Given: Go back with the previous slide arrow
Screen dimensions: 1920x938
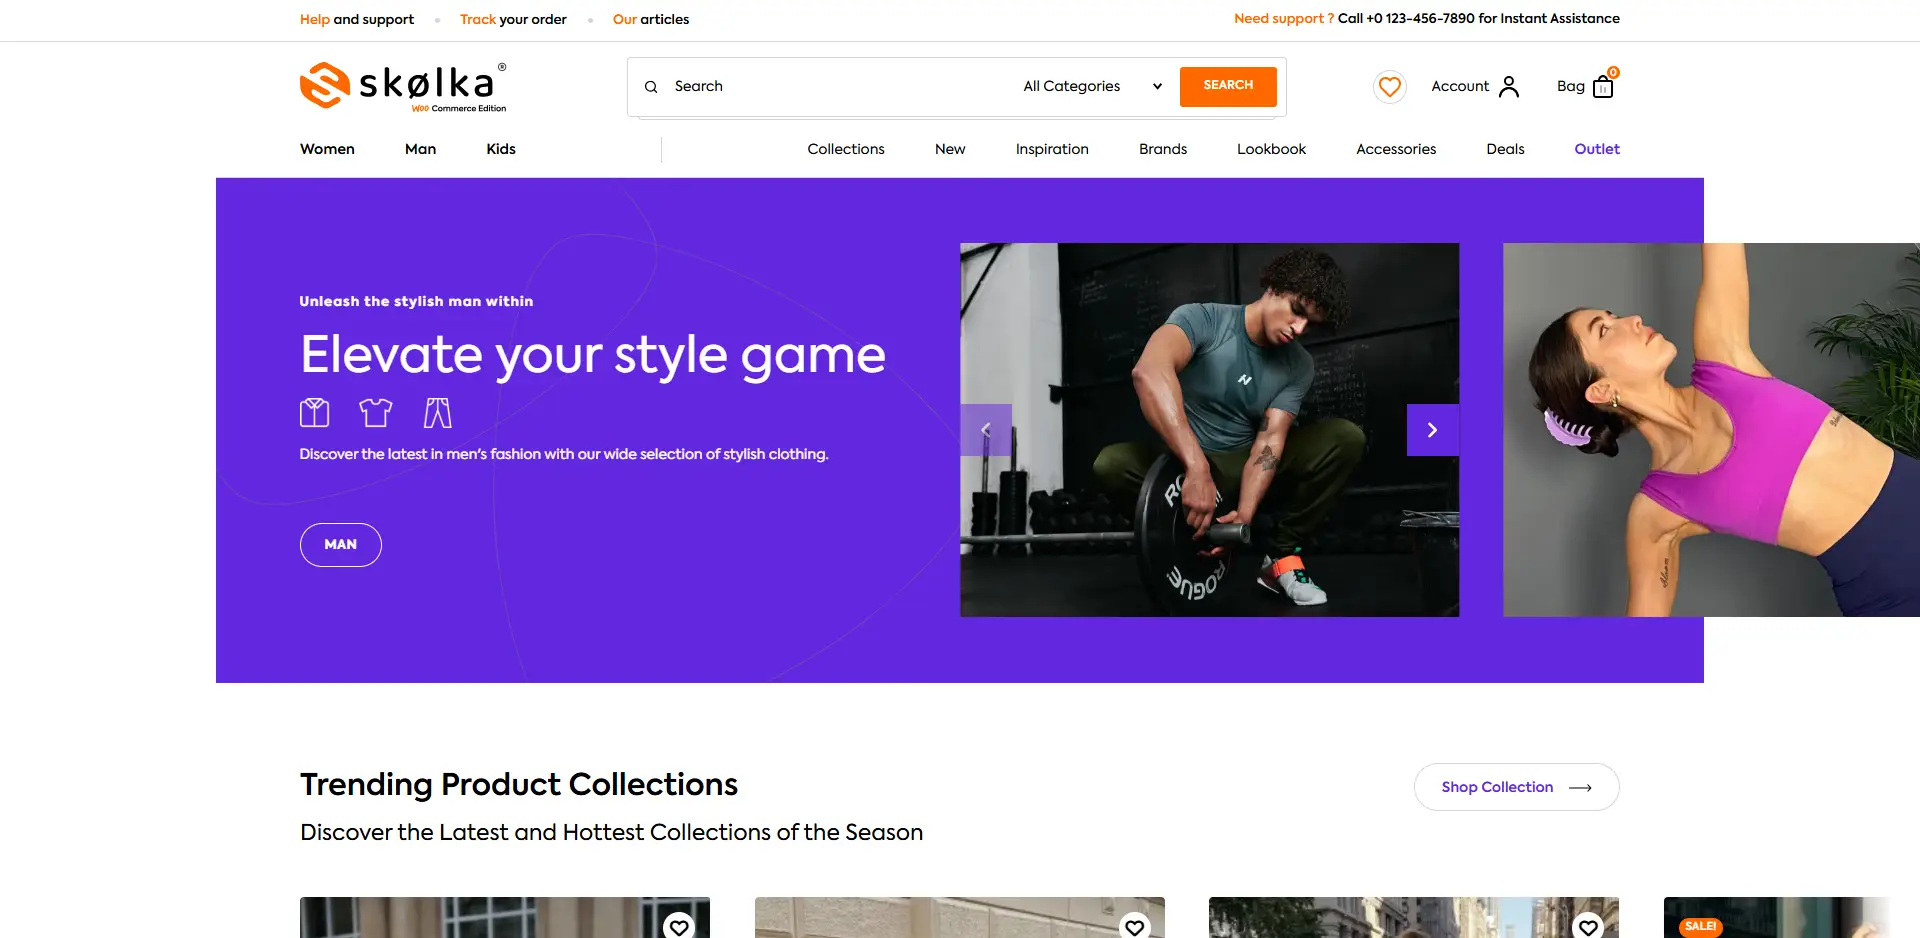Looking at the screenshot, I should tap(986, 430).
